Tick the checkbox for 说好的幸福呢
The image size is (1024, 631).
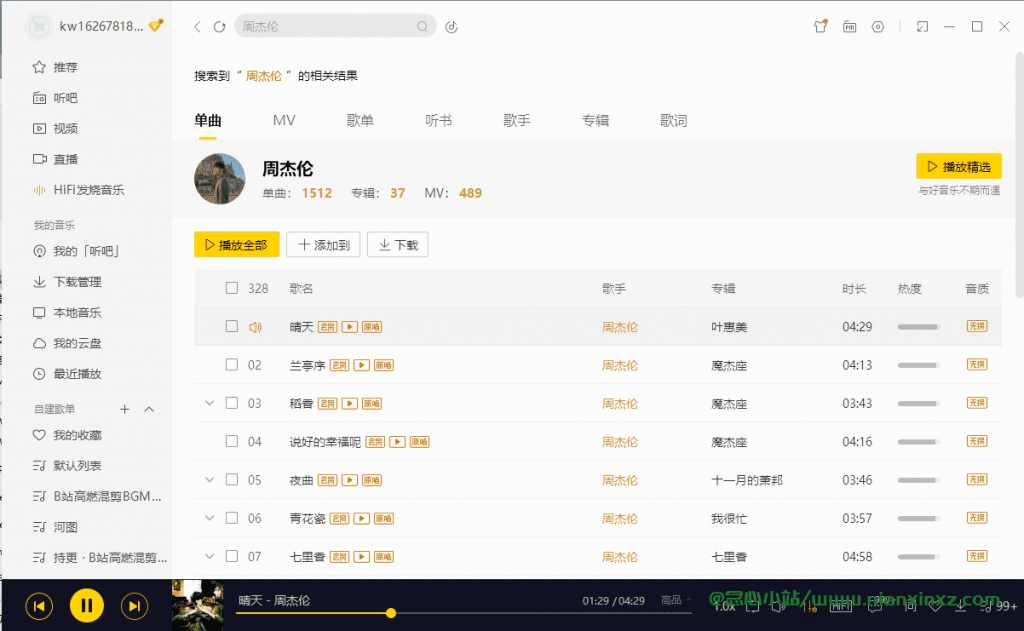pyautogui.click(x=232, y=442)
